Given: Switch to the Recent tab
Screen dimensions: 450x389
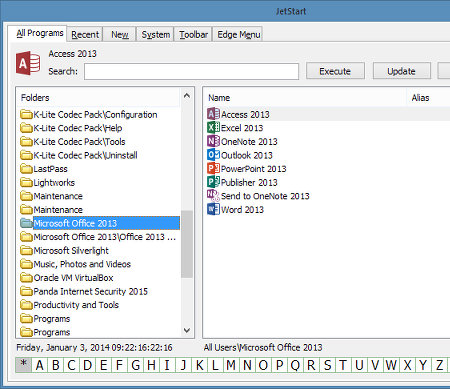Looking at the screenshot, I should [85, 35].
